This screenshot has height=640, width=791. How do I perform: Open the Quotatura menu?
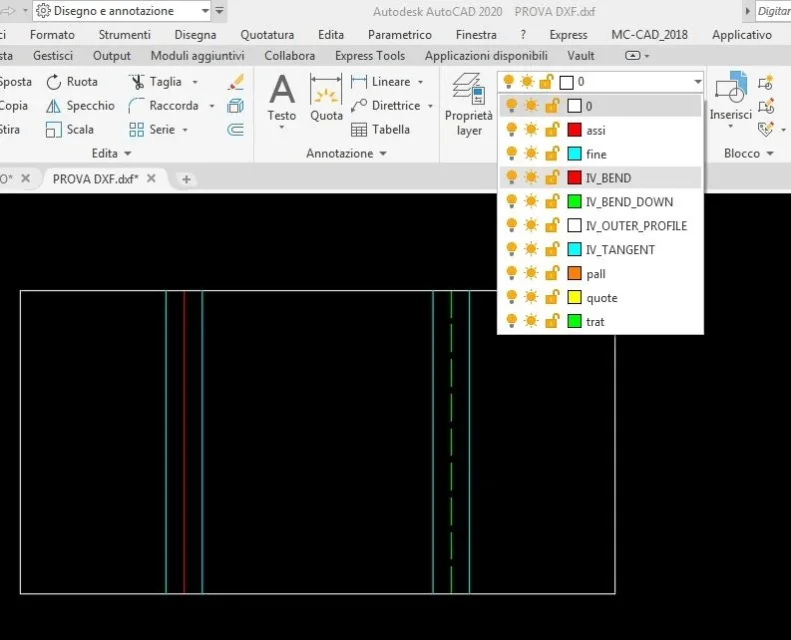tap(267, 35)
